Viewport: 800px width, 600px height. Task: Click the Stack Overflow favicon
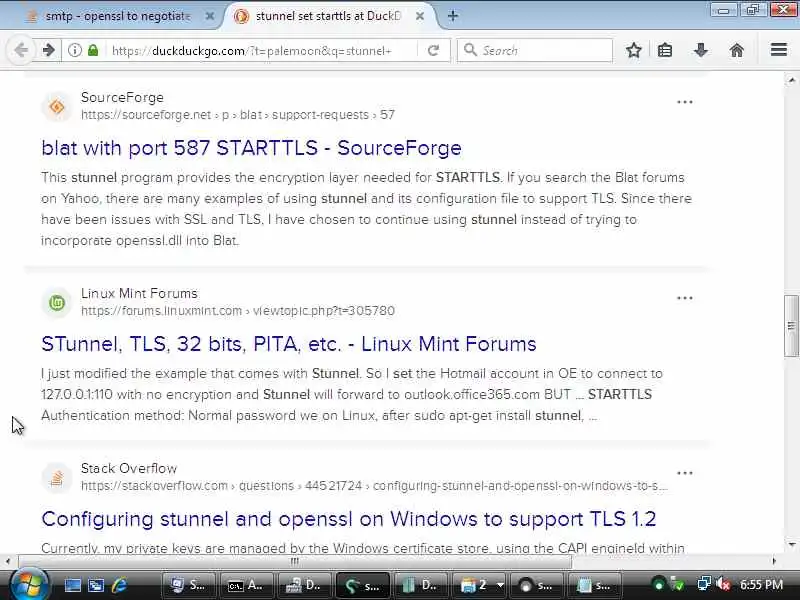[57, 478]
